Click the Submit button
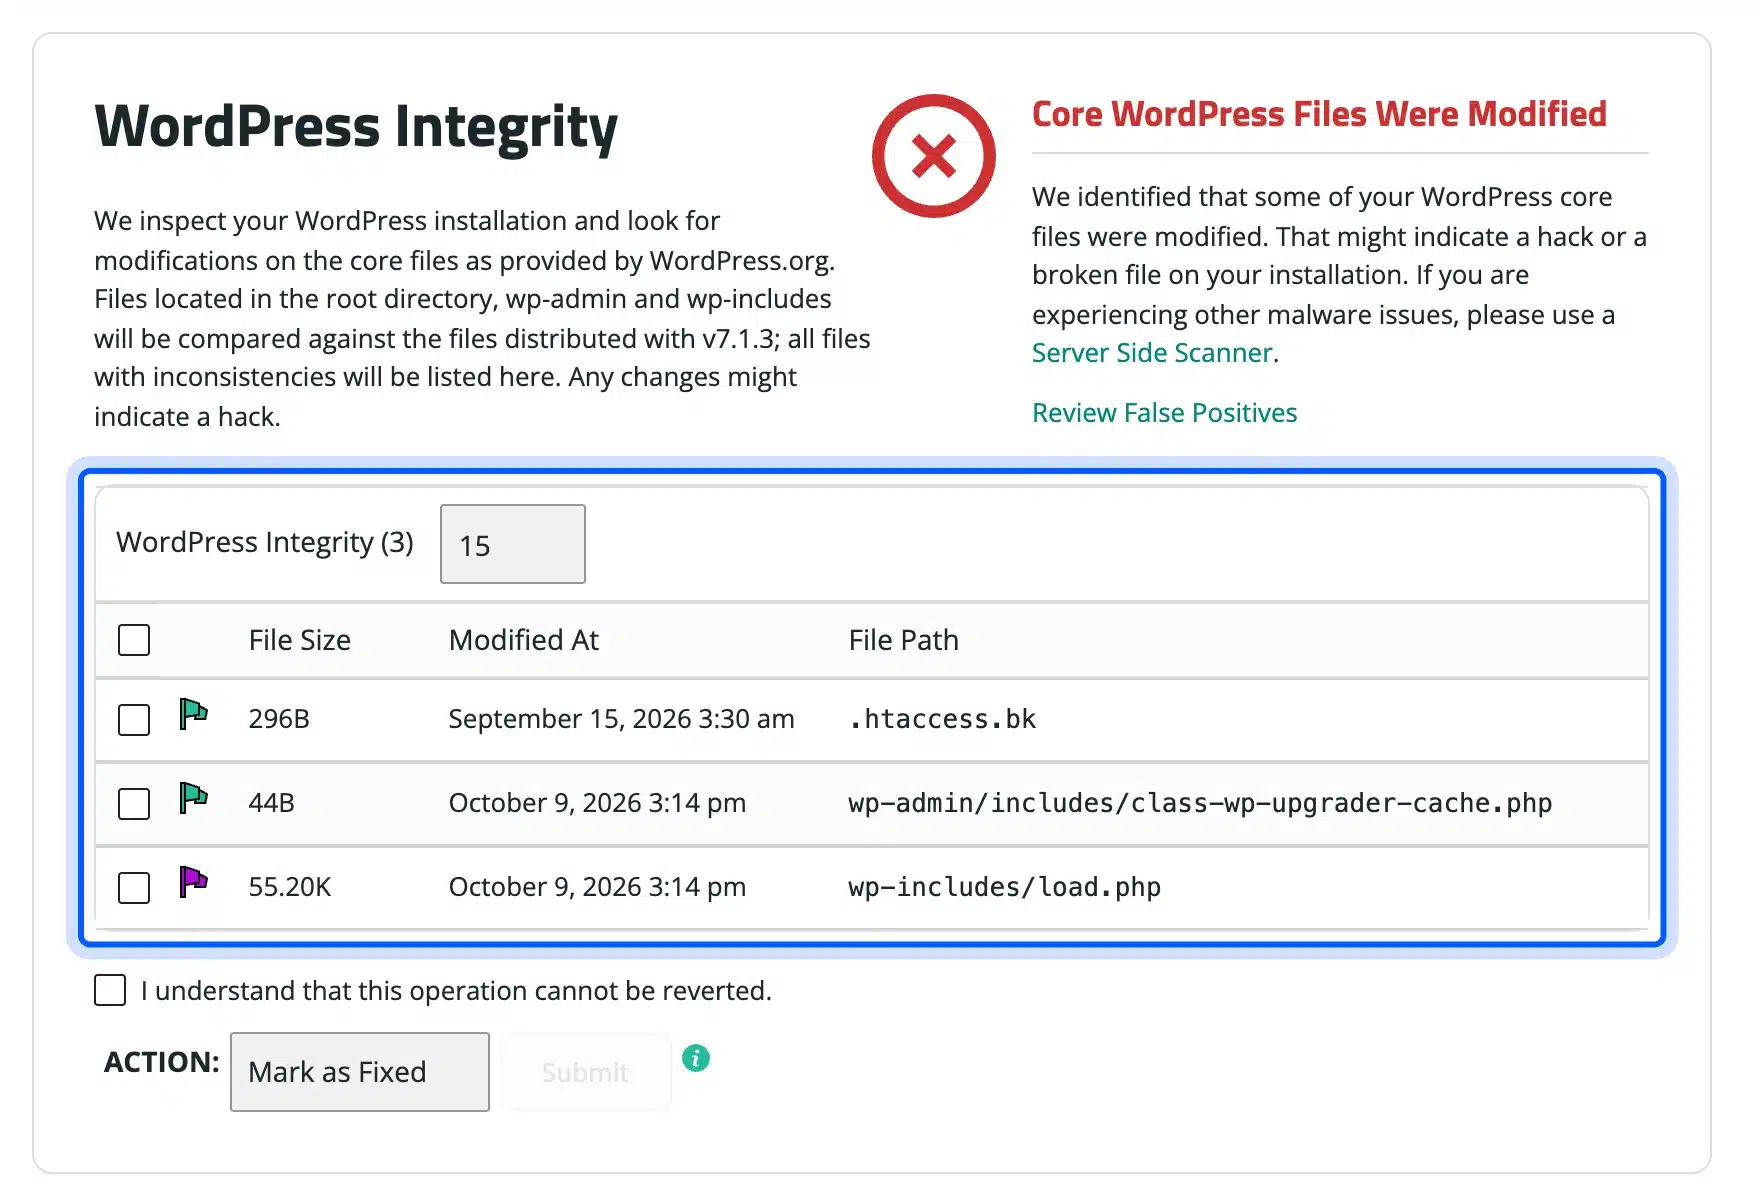The image size is (1760, 1204). pos(586,1072)
